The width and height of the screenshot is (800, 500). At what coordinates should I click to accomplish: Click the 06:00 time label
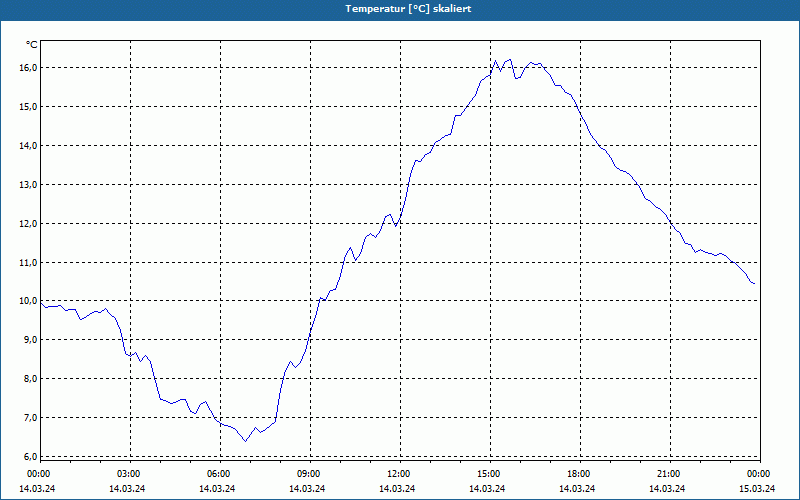coord(218,474)
